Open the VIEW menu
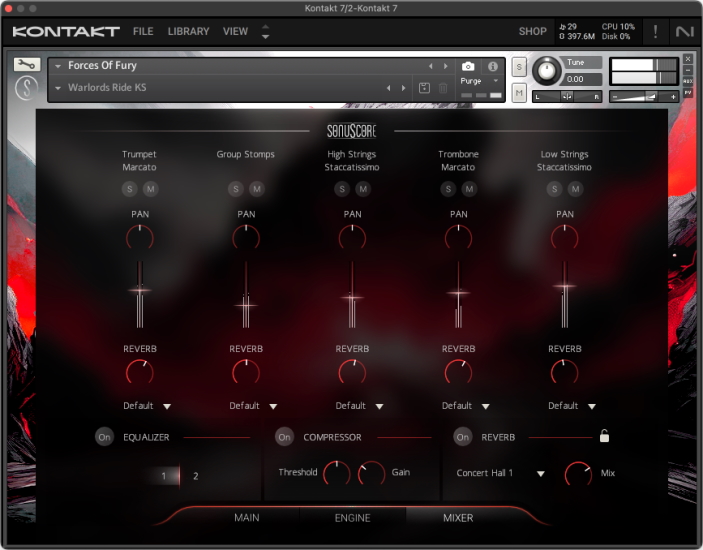Screen dimensions: 703x550 pyautogui.click(x=235, y=31)
